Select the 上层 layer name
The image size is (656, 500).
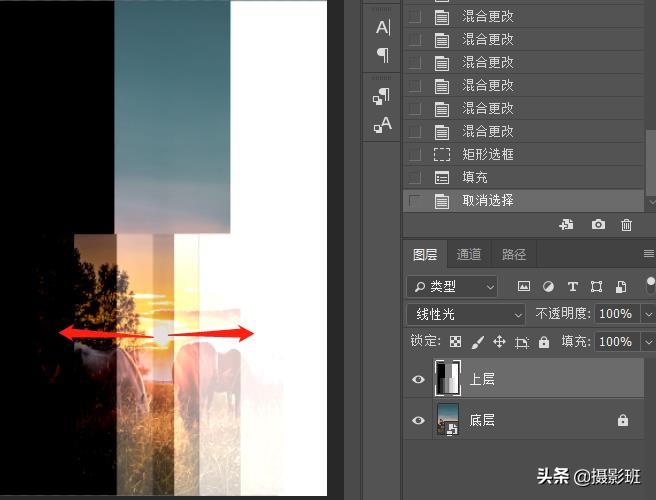coord(482,379)
